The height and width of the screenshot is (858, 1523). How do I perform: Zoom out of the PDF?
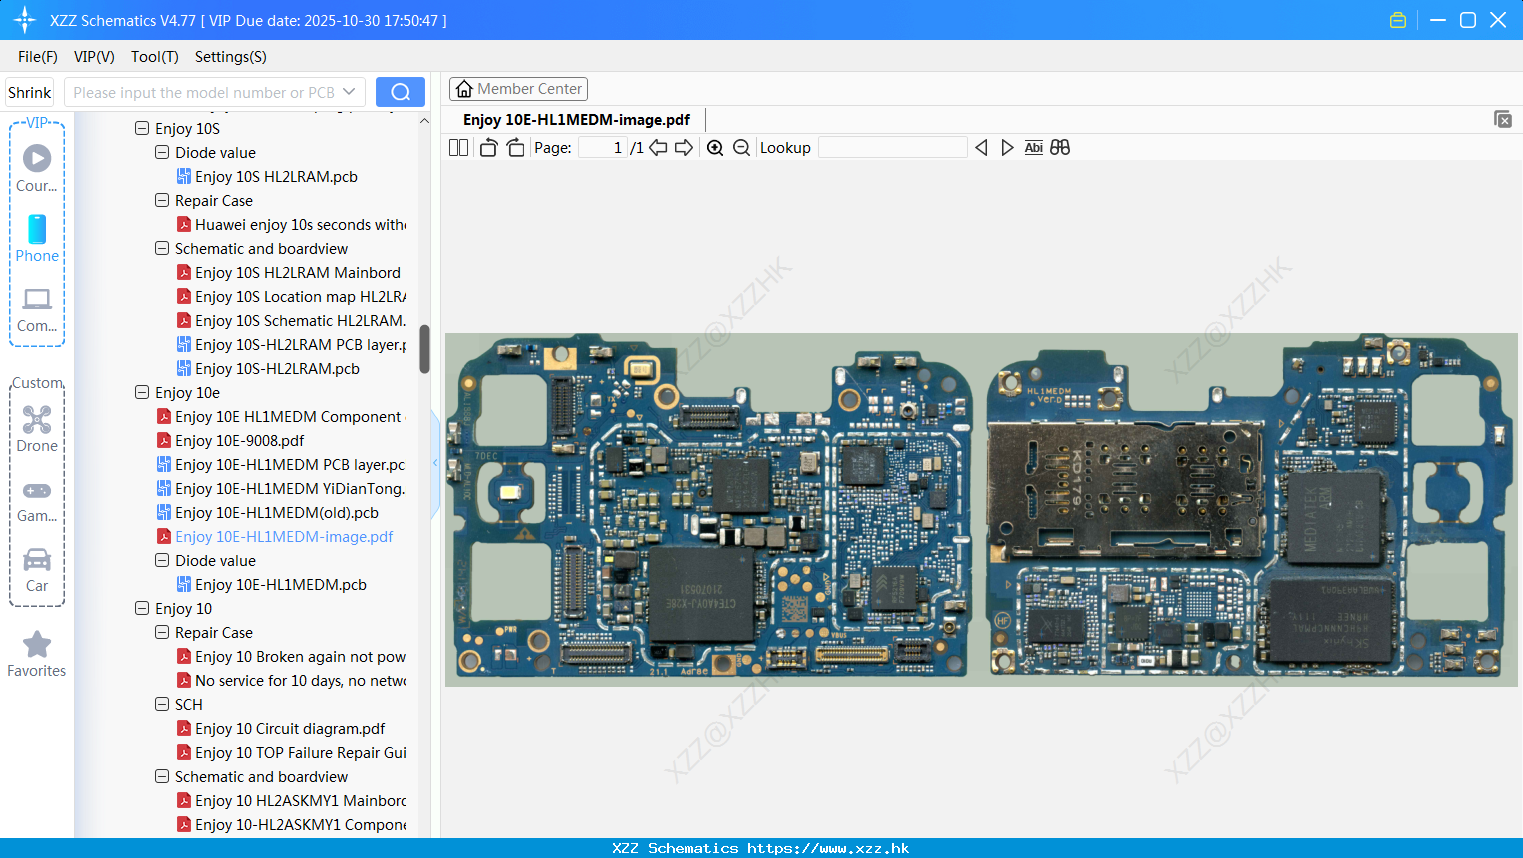click(x=741, y=148)
